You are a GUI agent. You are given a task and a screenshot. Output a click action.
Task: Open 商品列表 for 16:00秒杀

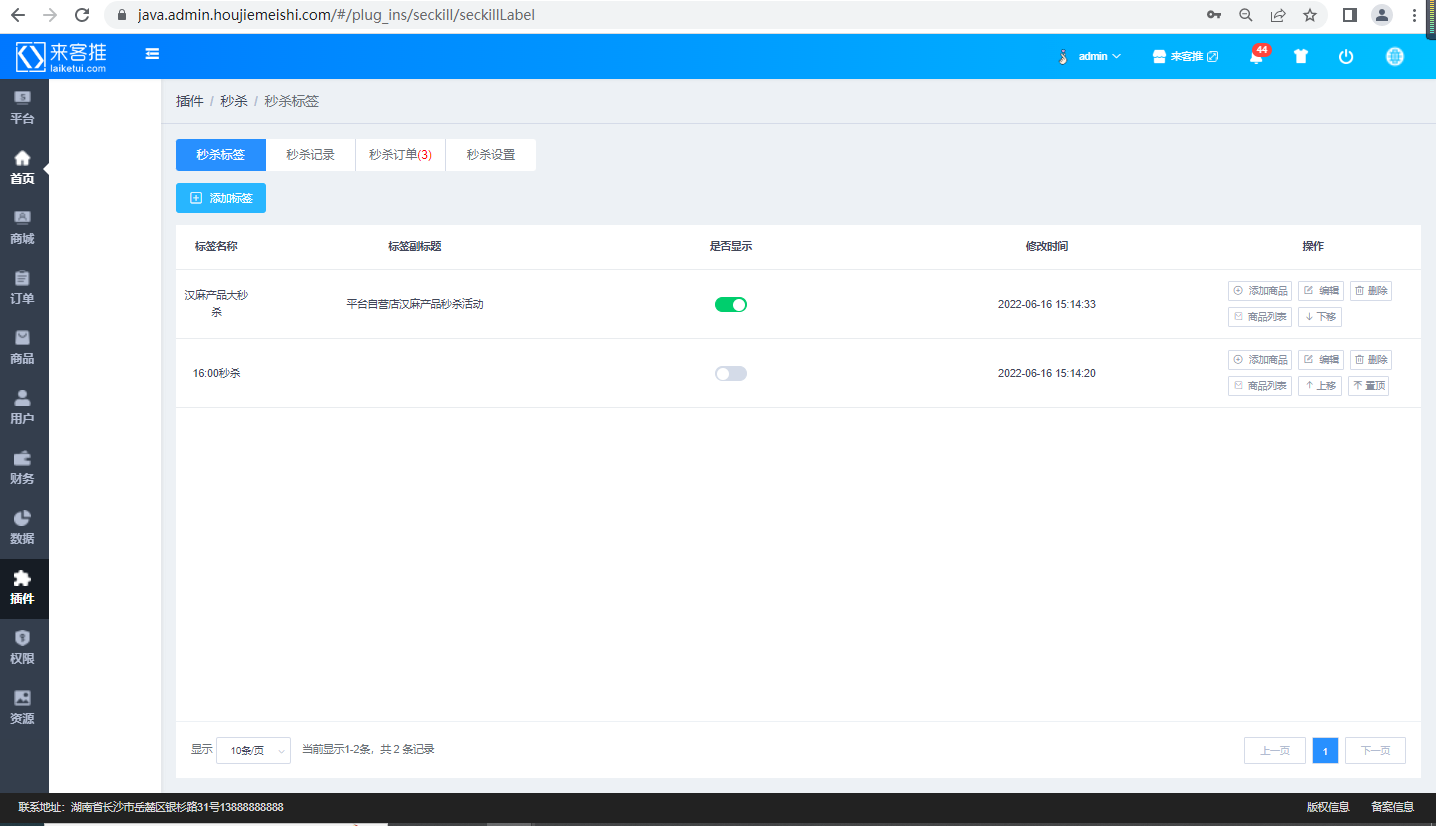coord(1260,386)
